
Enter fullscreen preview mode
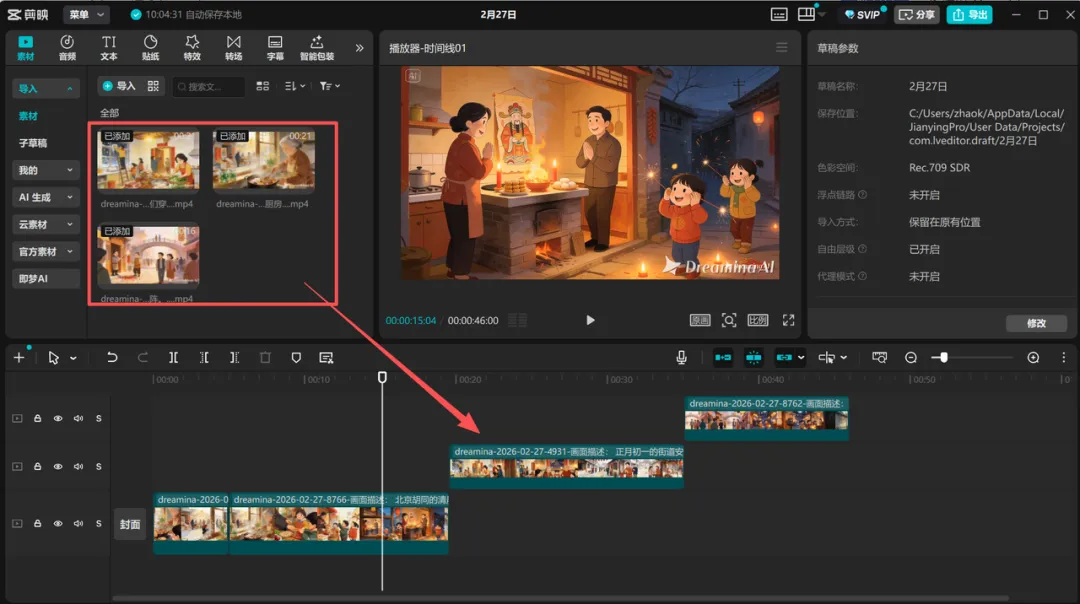pyautogui.click(x=789, y=320)
